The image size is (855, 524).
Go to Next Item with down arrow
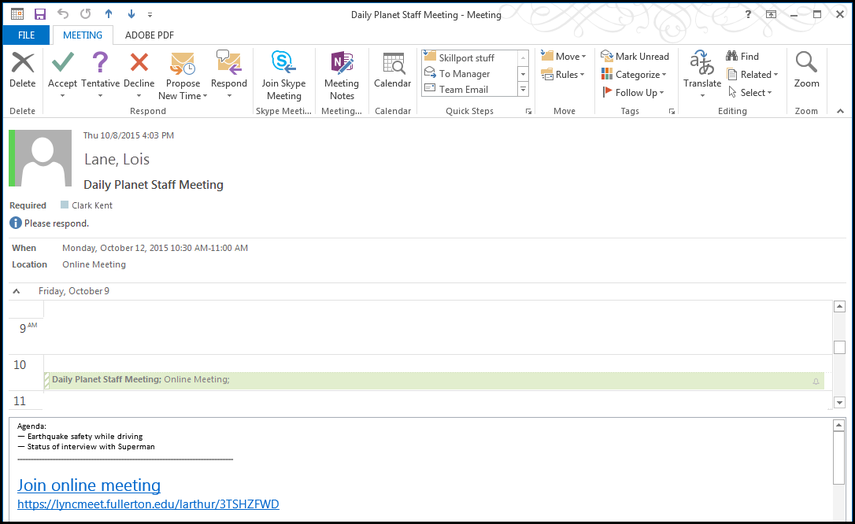point(131,14)
